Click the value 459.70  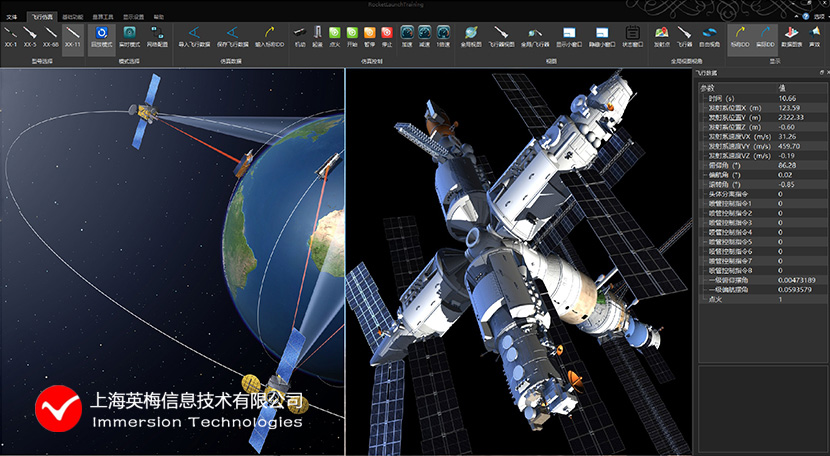click(789, 146)
